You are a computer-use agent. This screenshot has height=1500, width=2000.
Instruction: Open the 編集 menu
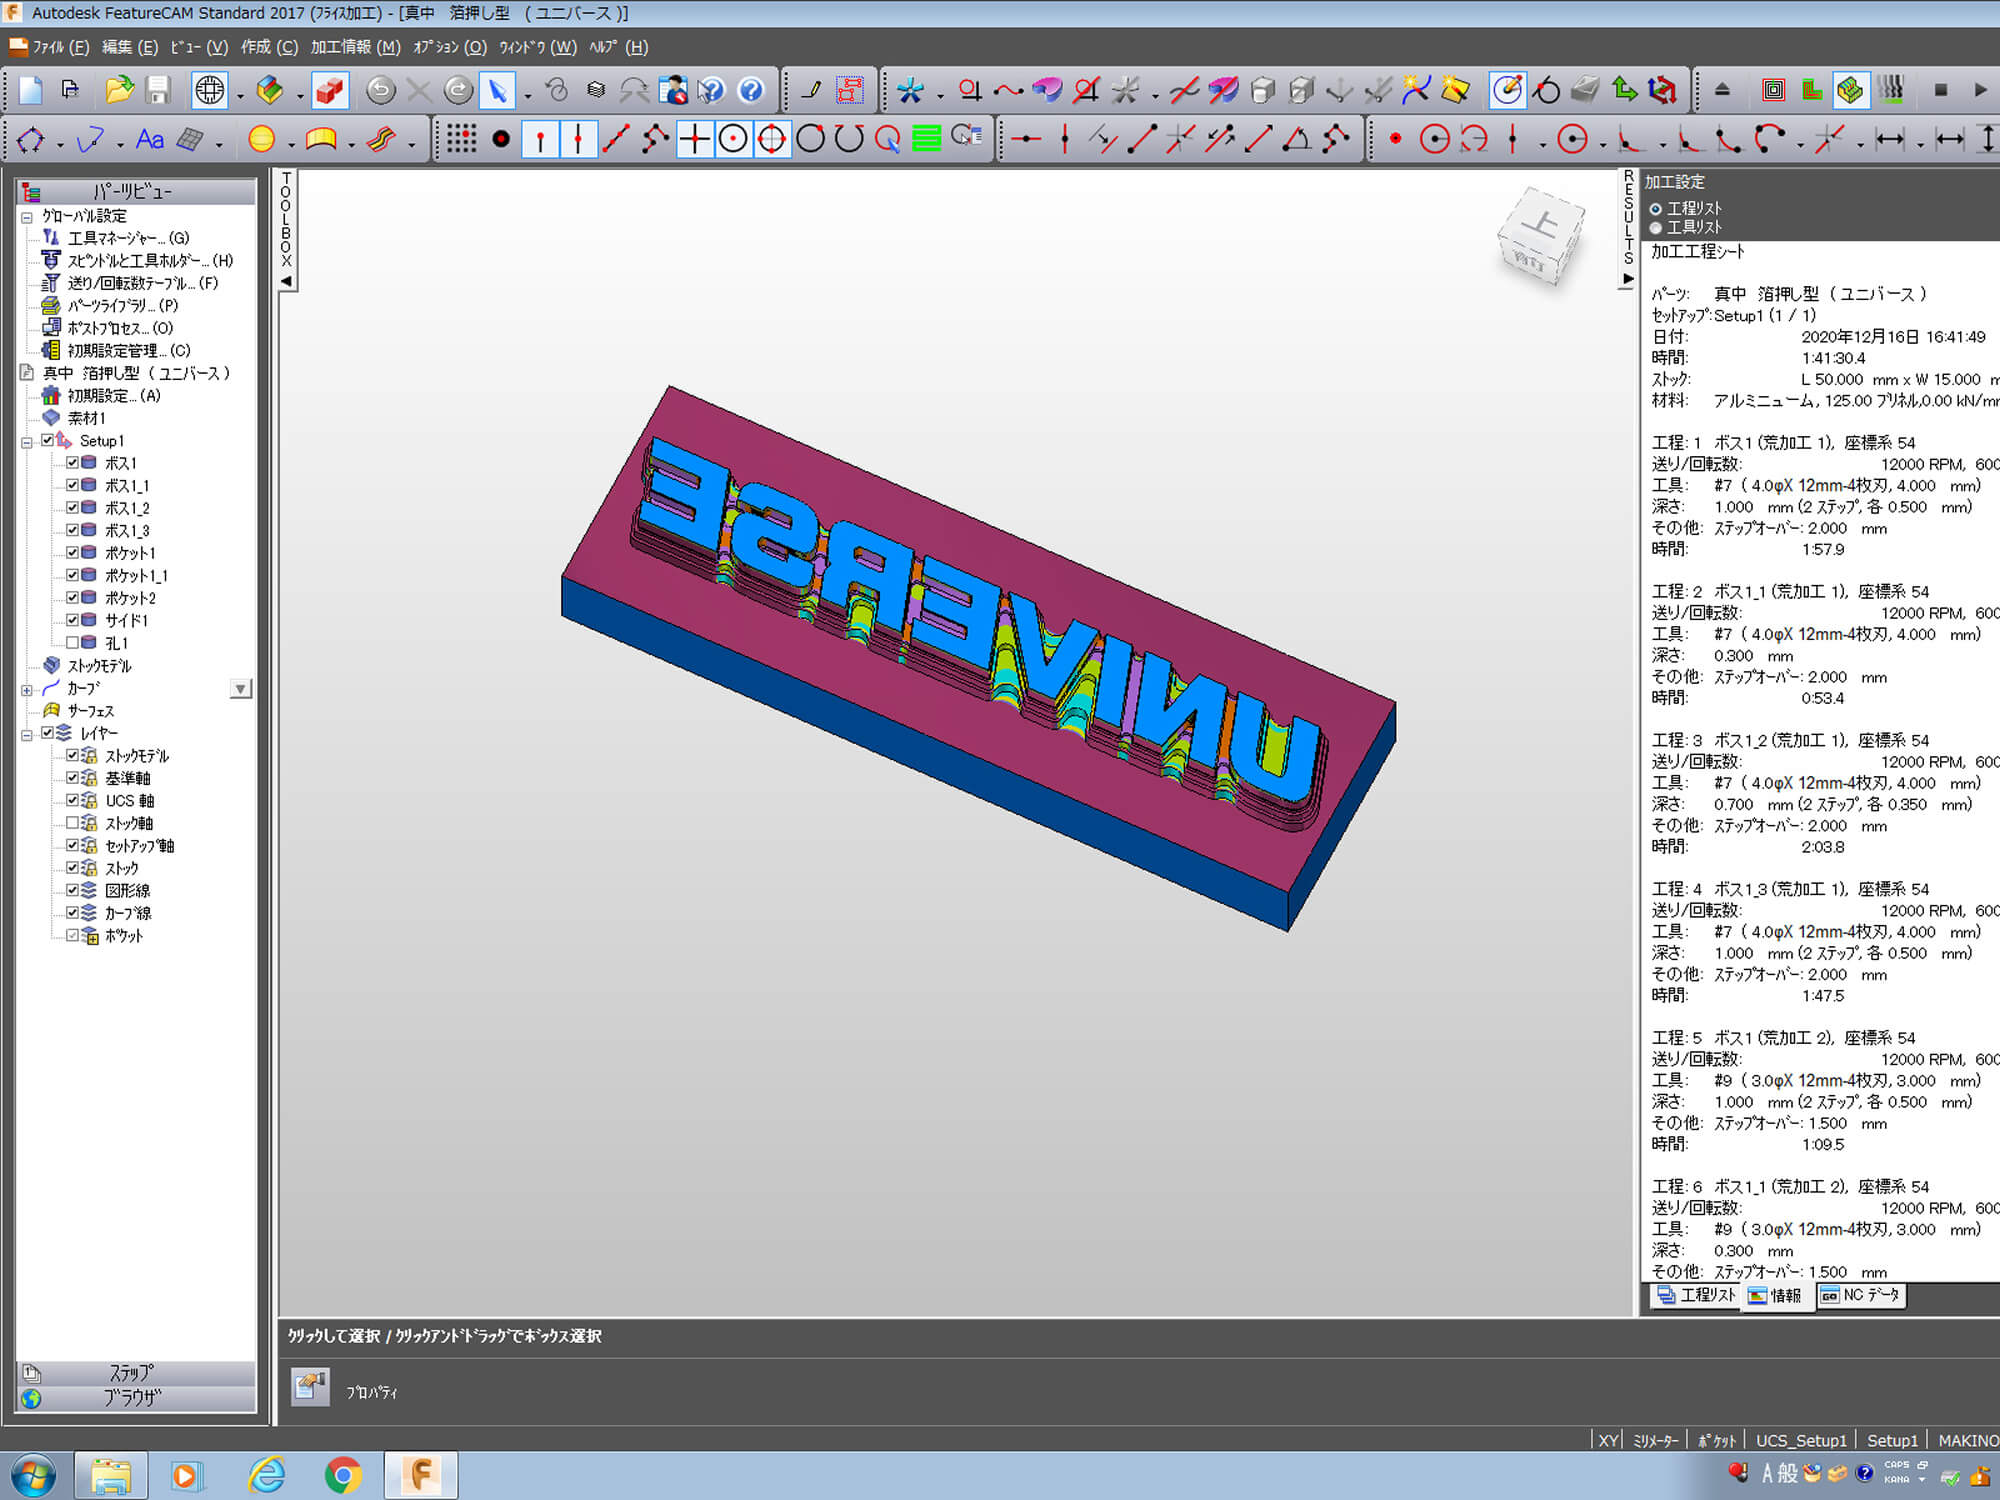[x=130, y=47]
